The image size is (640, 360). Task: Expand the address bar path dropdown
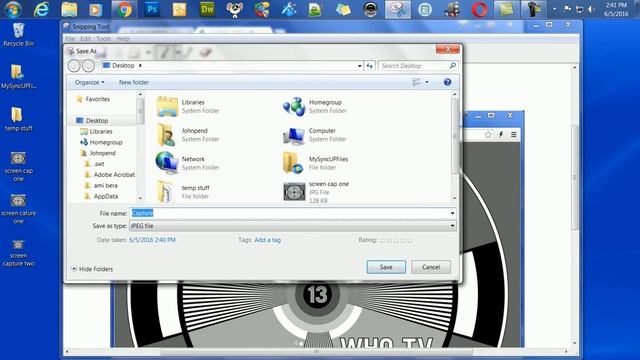tap(360, 65)
